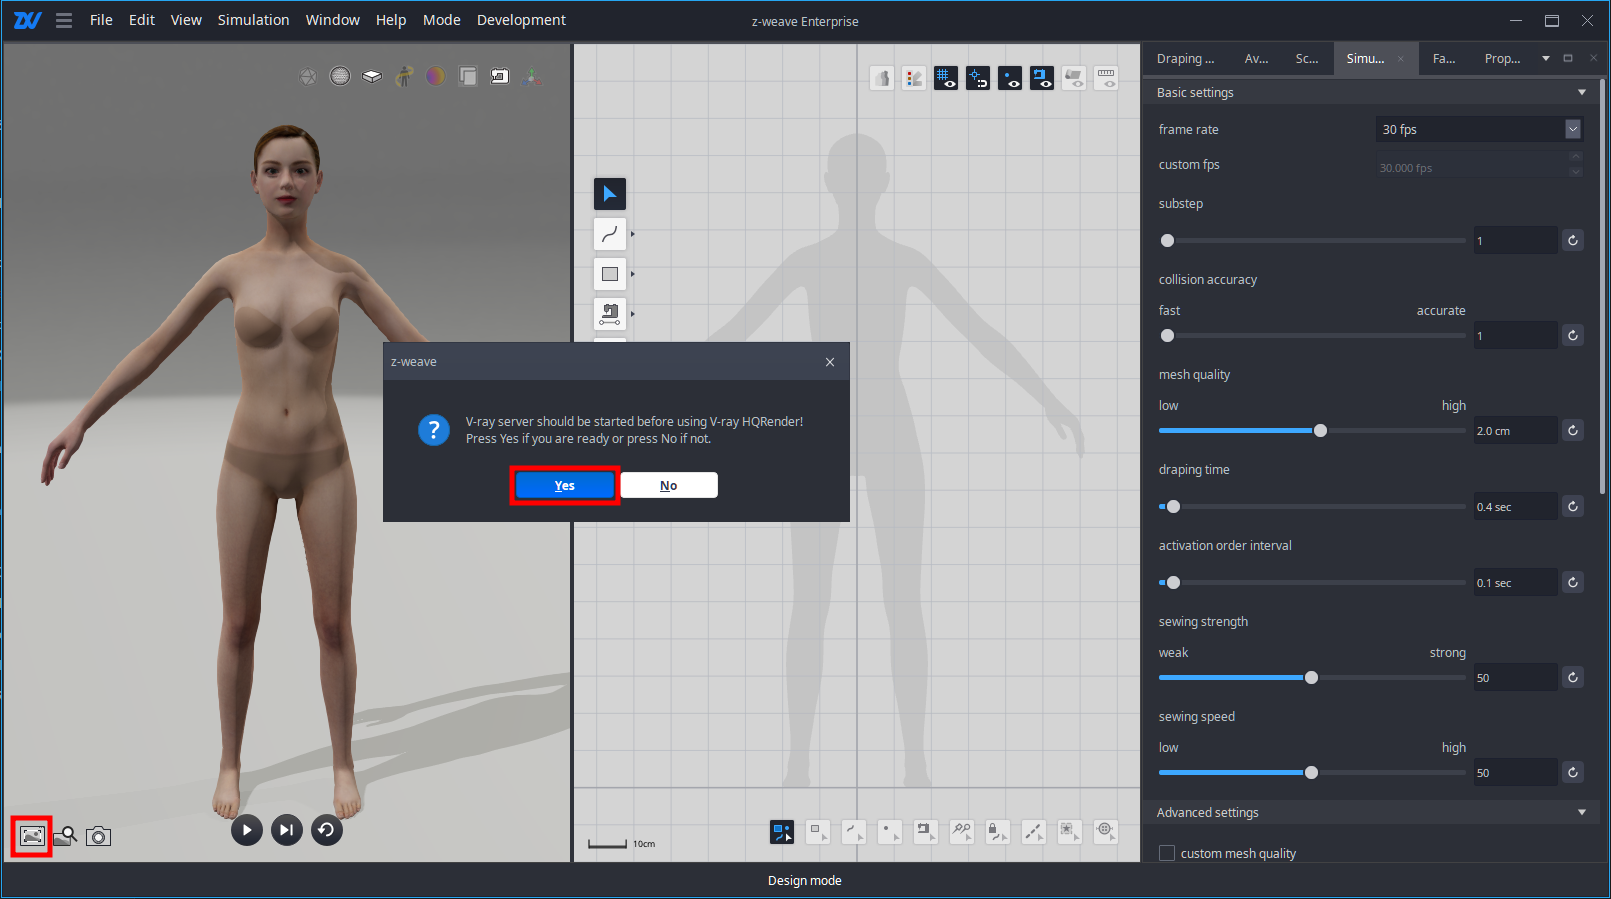The width and height of the screenshot is (1611, 899).
Task: Close the z-weave dialog with X
Action: (x=830, y=362)
